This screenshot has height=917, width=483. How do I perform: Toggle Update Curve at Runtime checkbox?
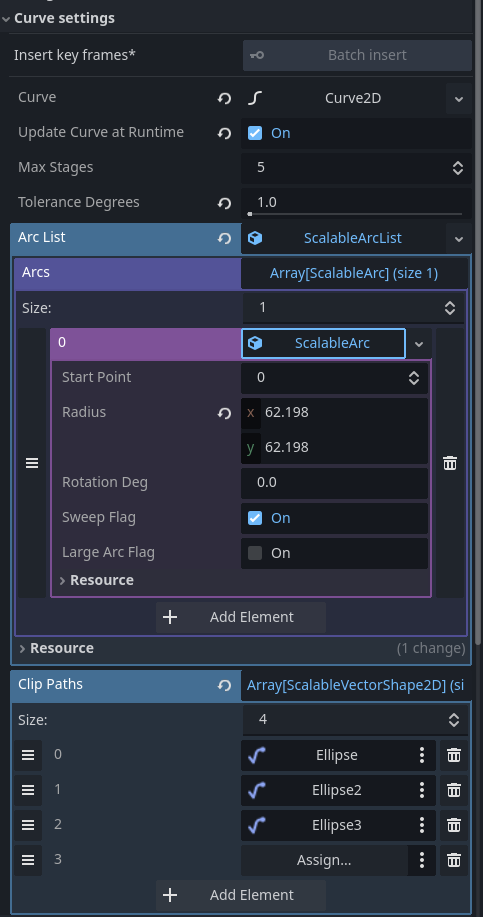[255, 133]
